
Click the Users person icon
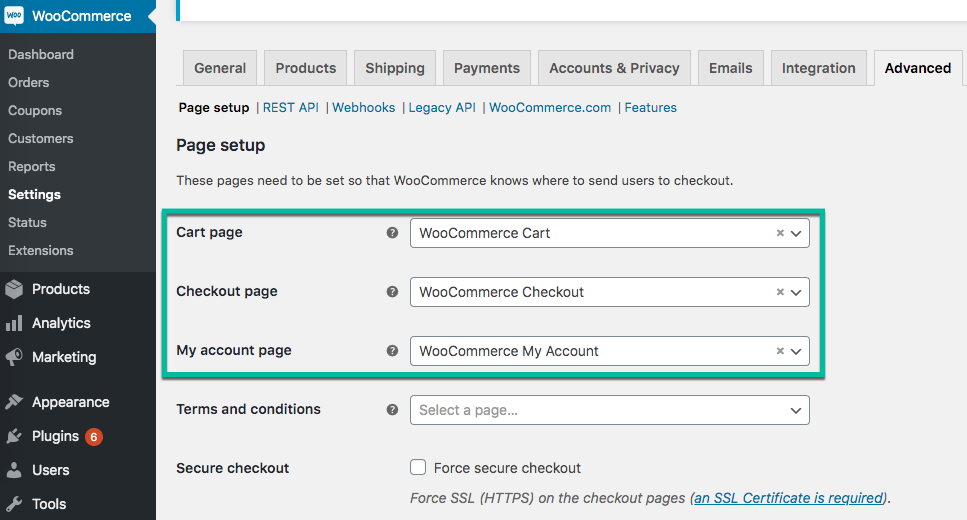pyautogui.click(x=14, y=470)
